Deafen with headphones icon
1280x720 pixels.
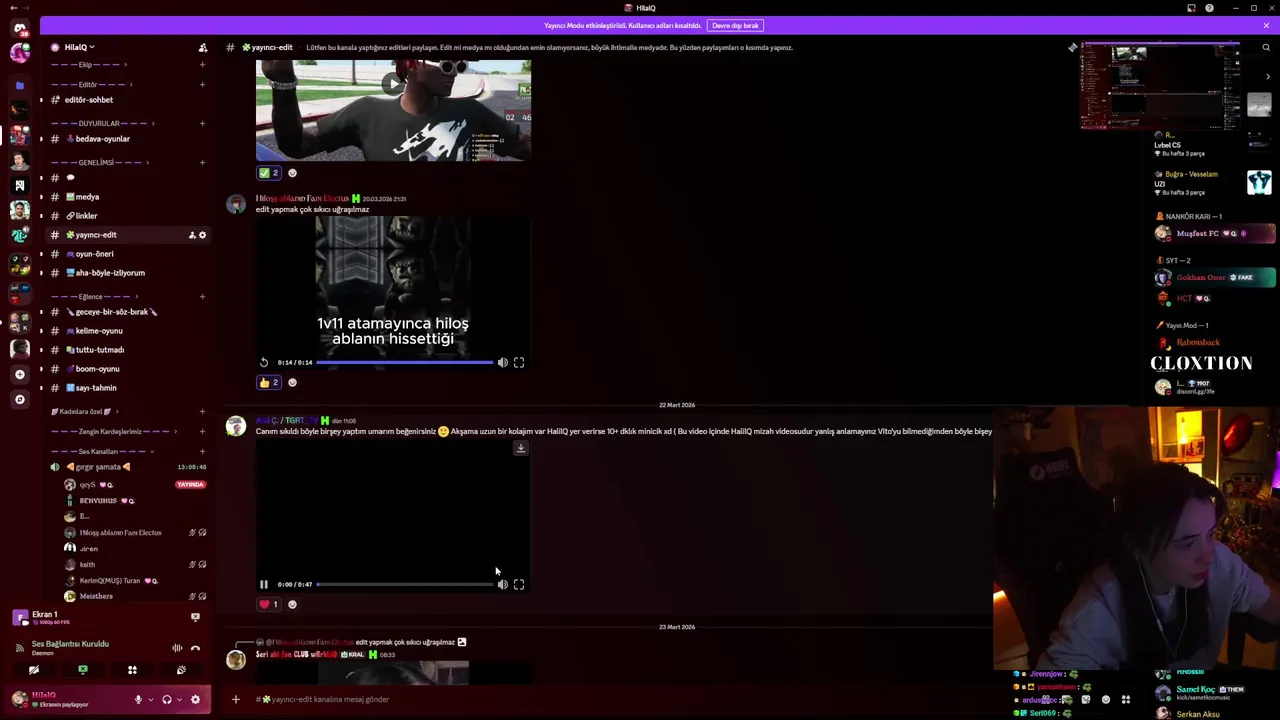[x=167, y=700]
